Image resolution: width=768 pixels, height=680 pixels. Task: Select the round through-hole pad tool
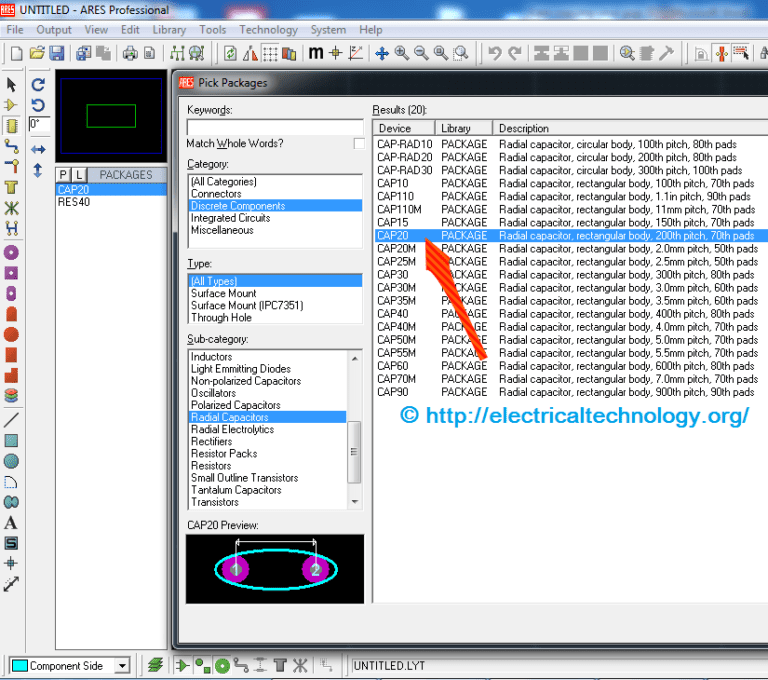[x=12, y=252]
